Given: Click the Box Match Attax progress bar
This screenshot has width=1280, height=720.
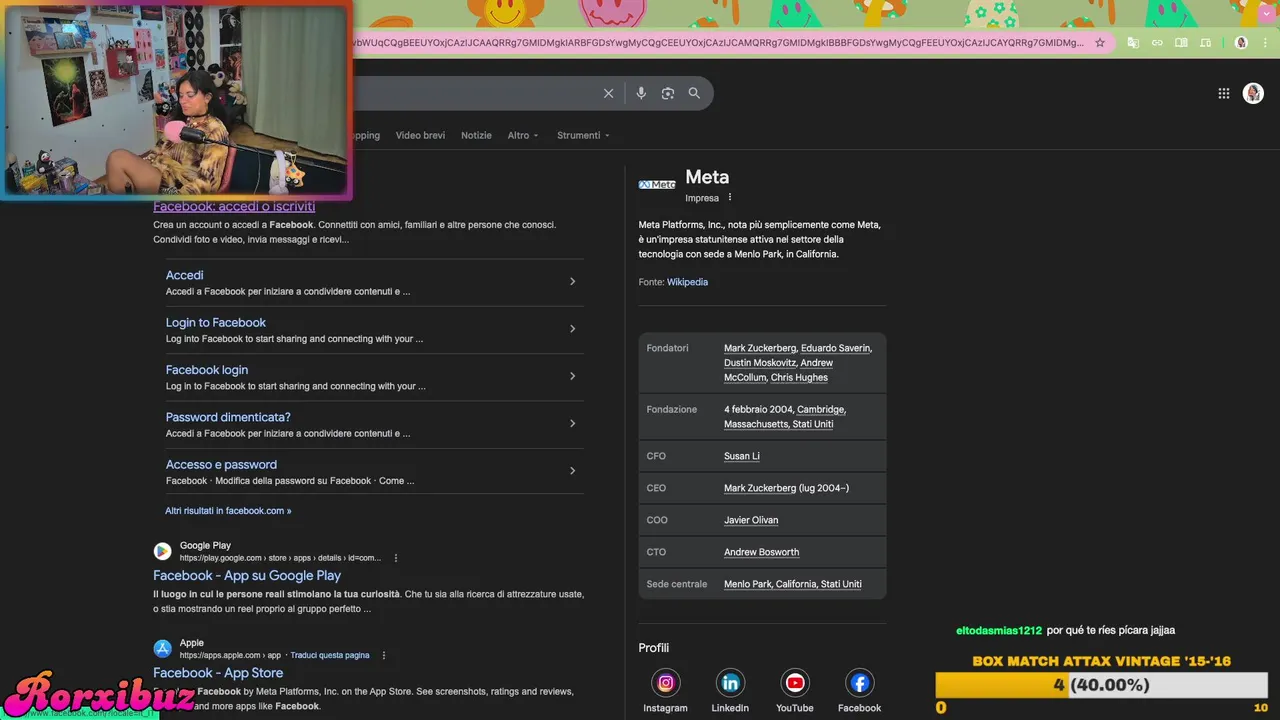Looking at the screenshot, I should 1101,685.
